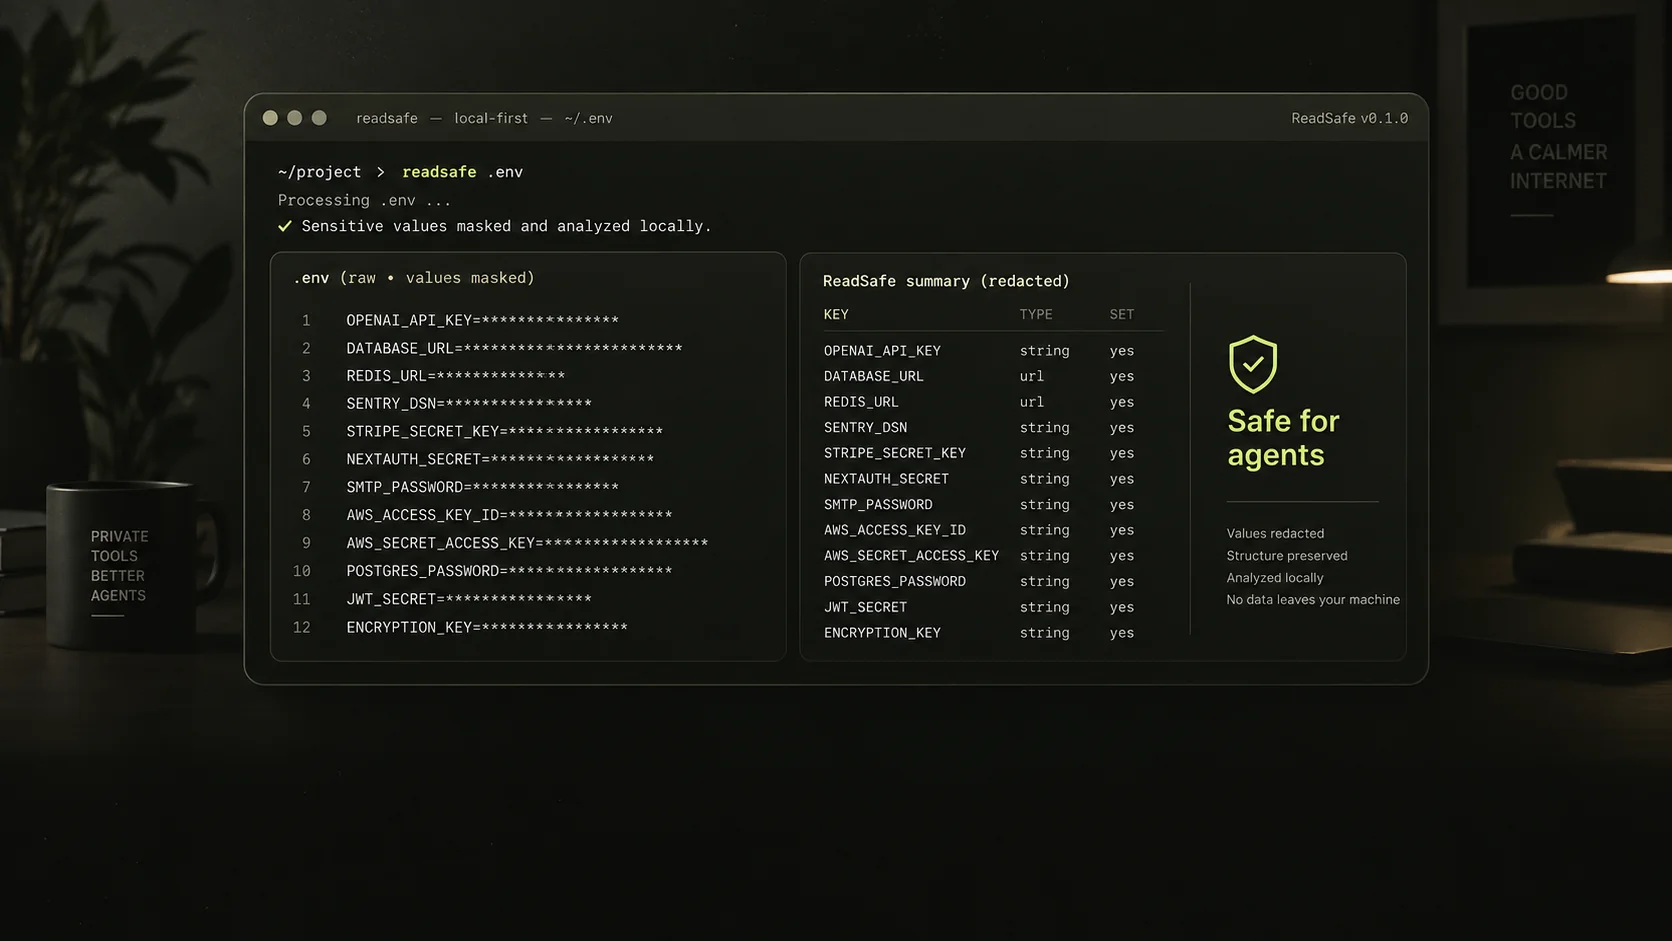Click '~/.env' in the title bar
The width and height of the screenshot is (1672, 941).
(x=588, y=118)
